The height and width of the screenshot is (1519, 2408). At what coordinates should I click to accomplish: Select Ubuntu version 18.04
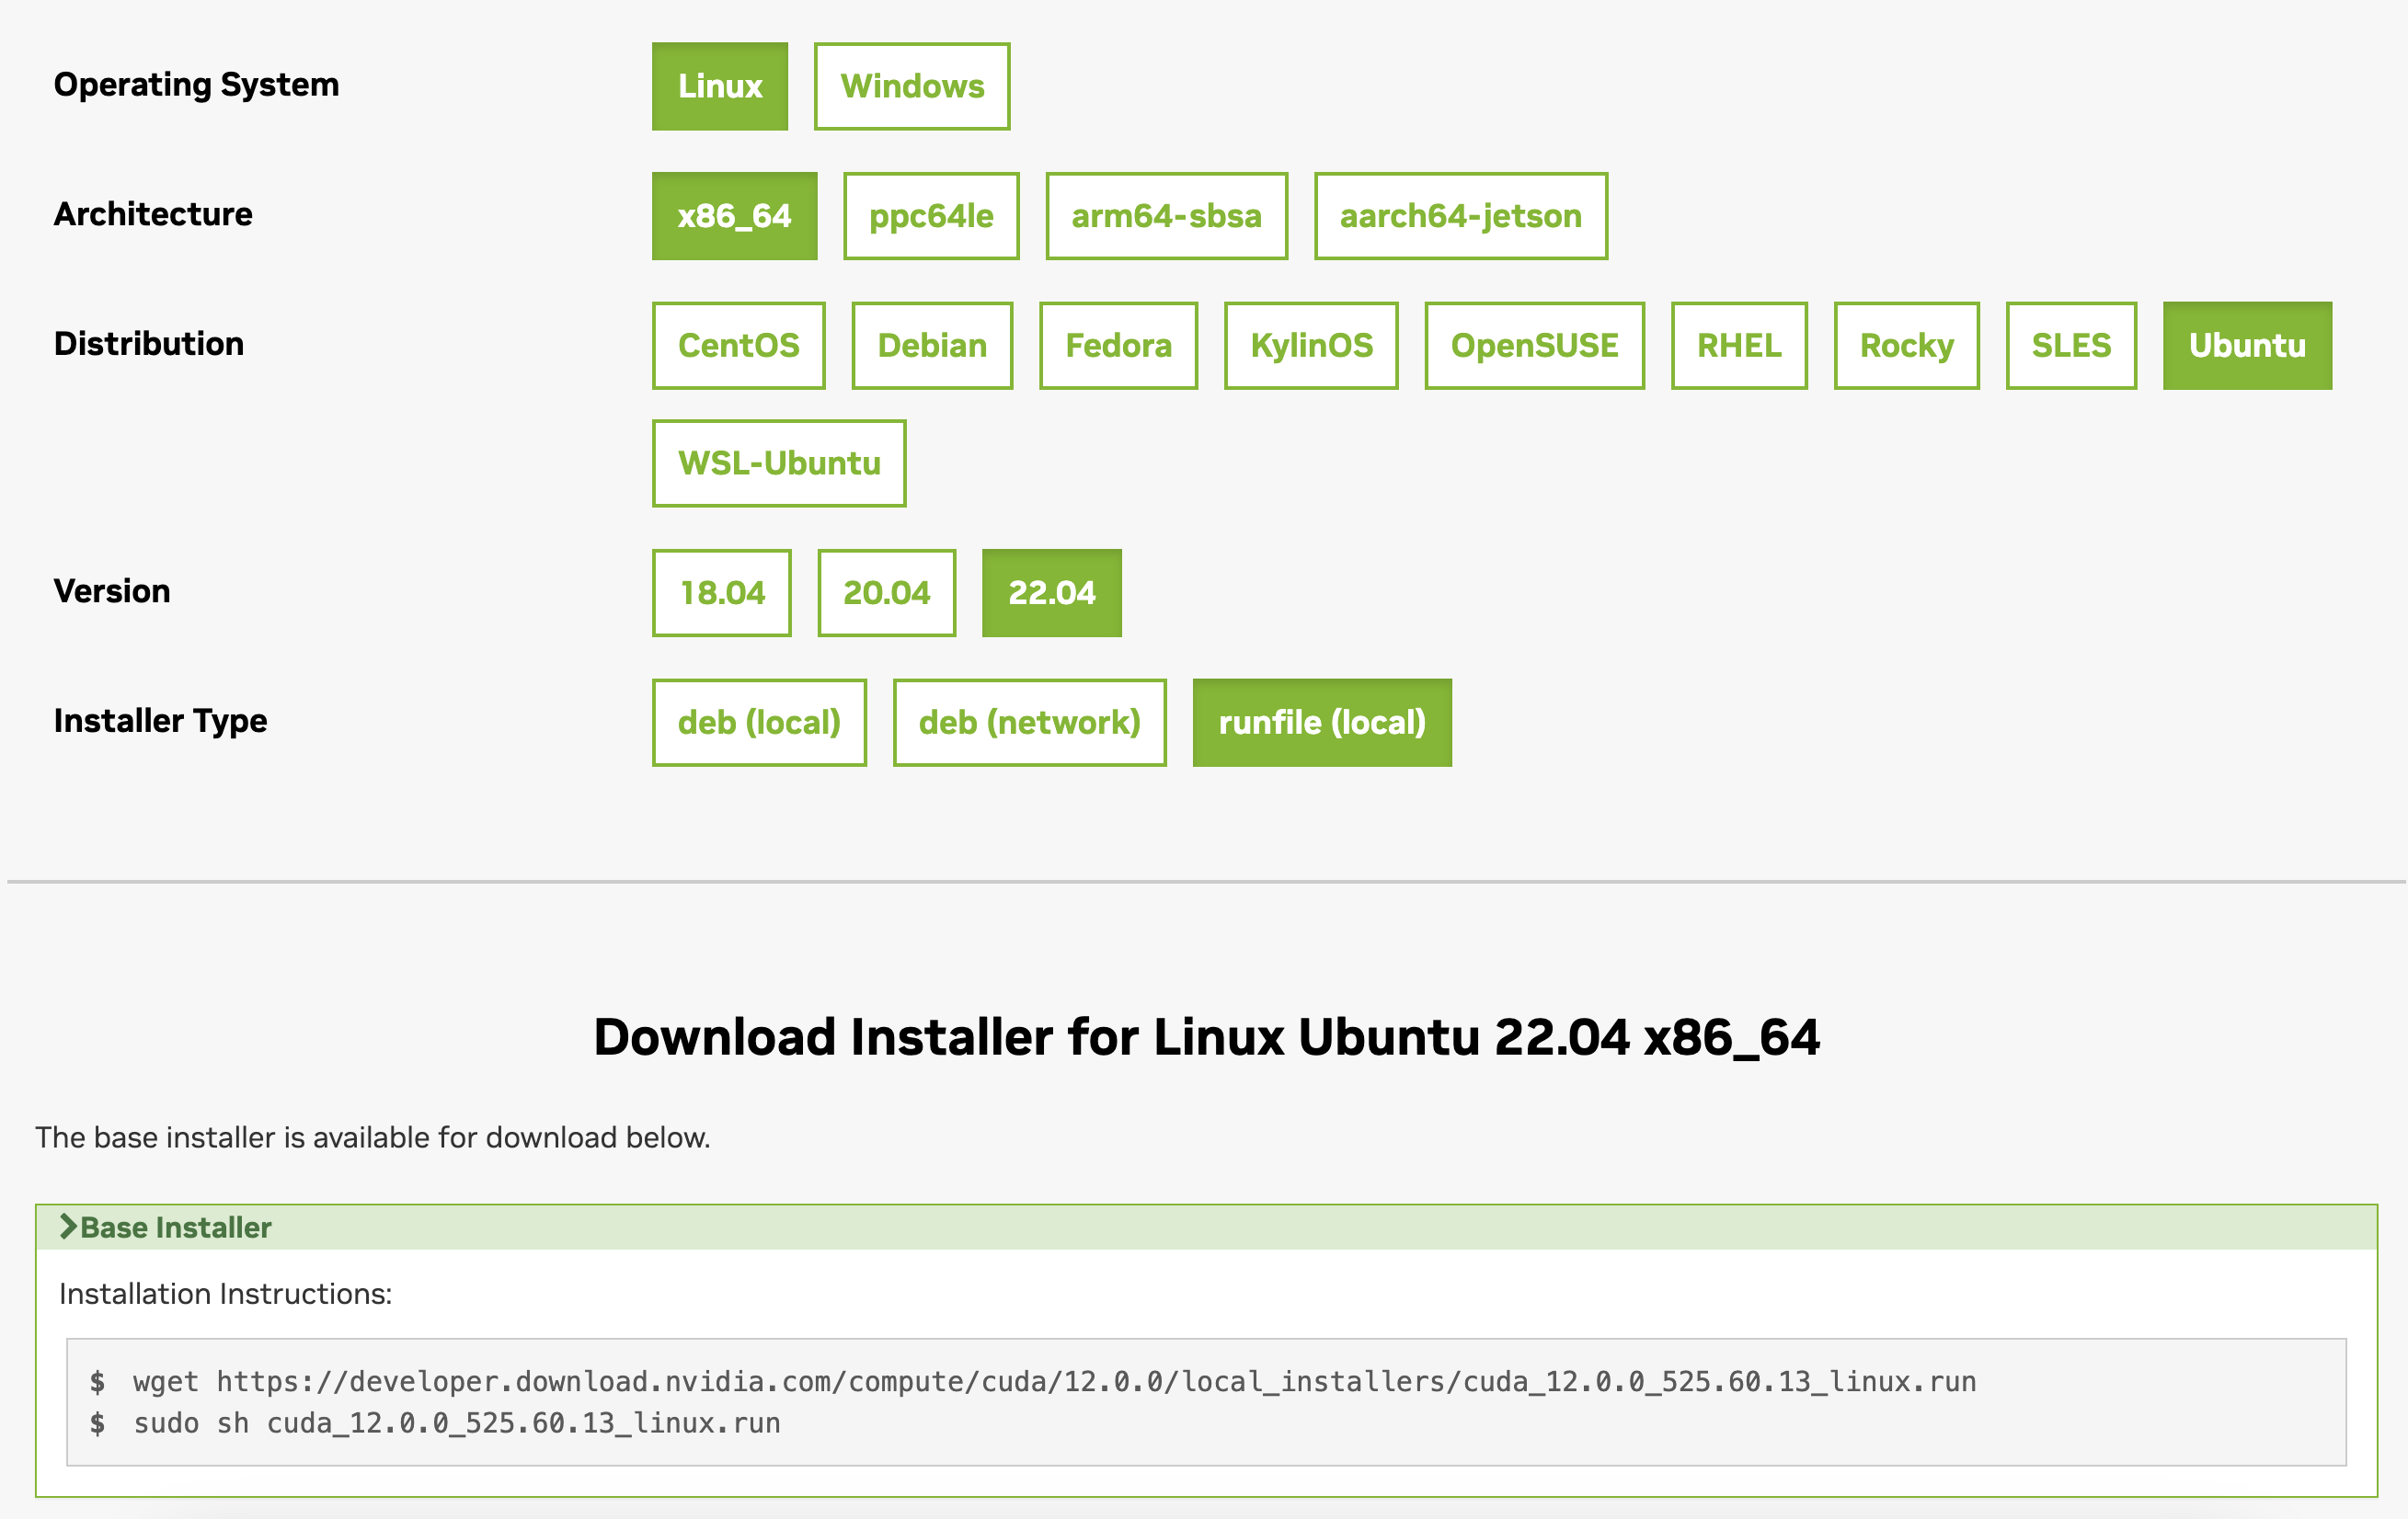[x=721, y=593]
